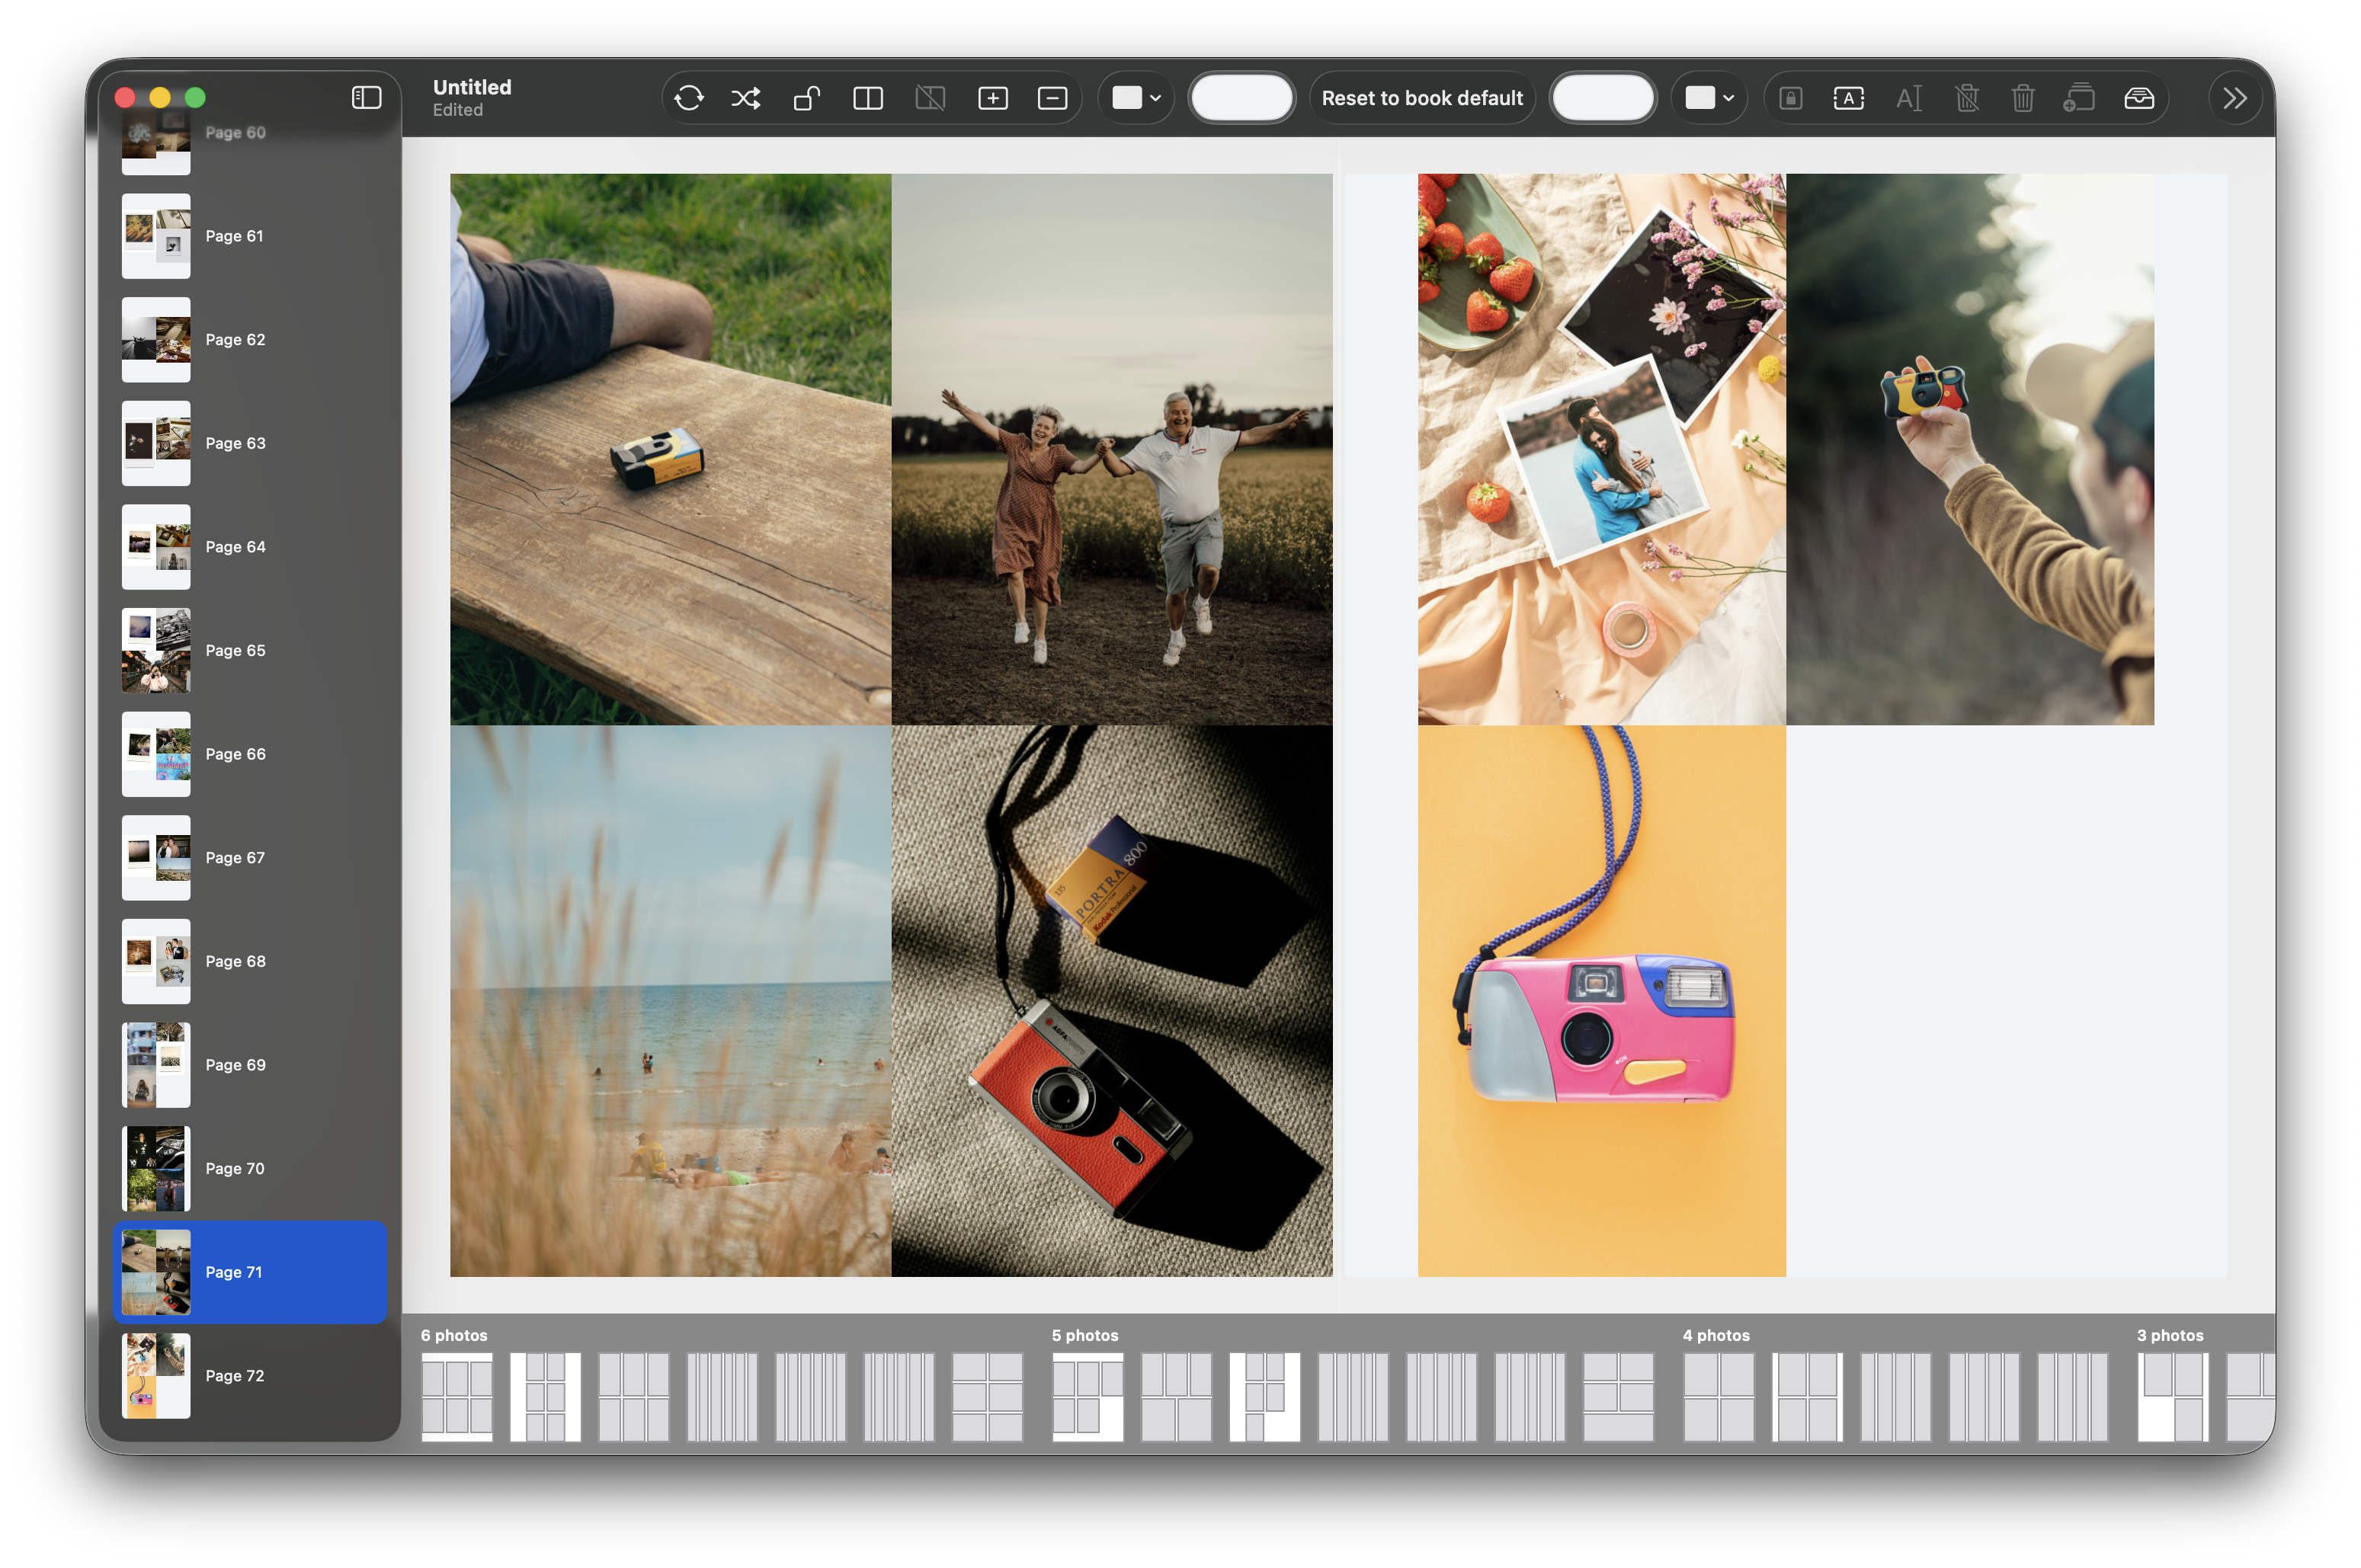Click the plain trash delete icon
The image size is (2361, 1568).
pos(2023,98)
